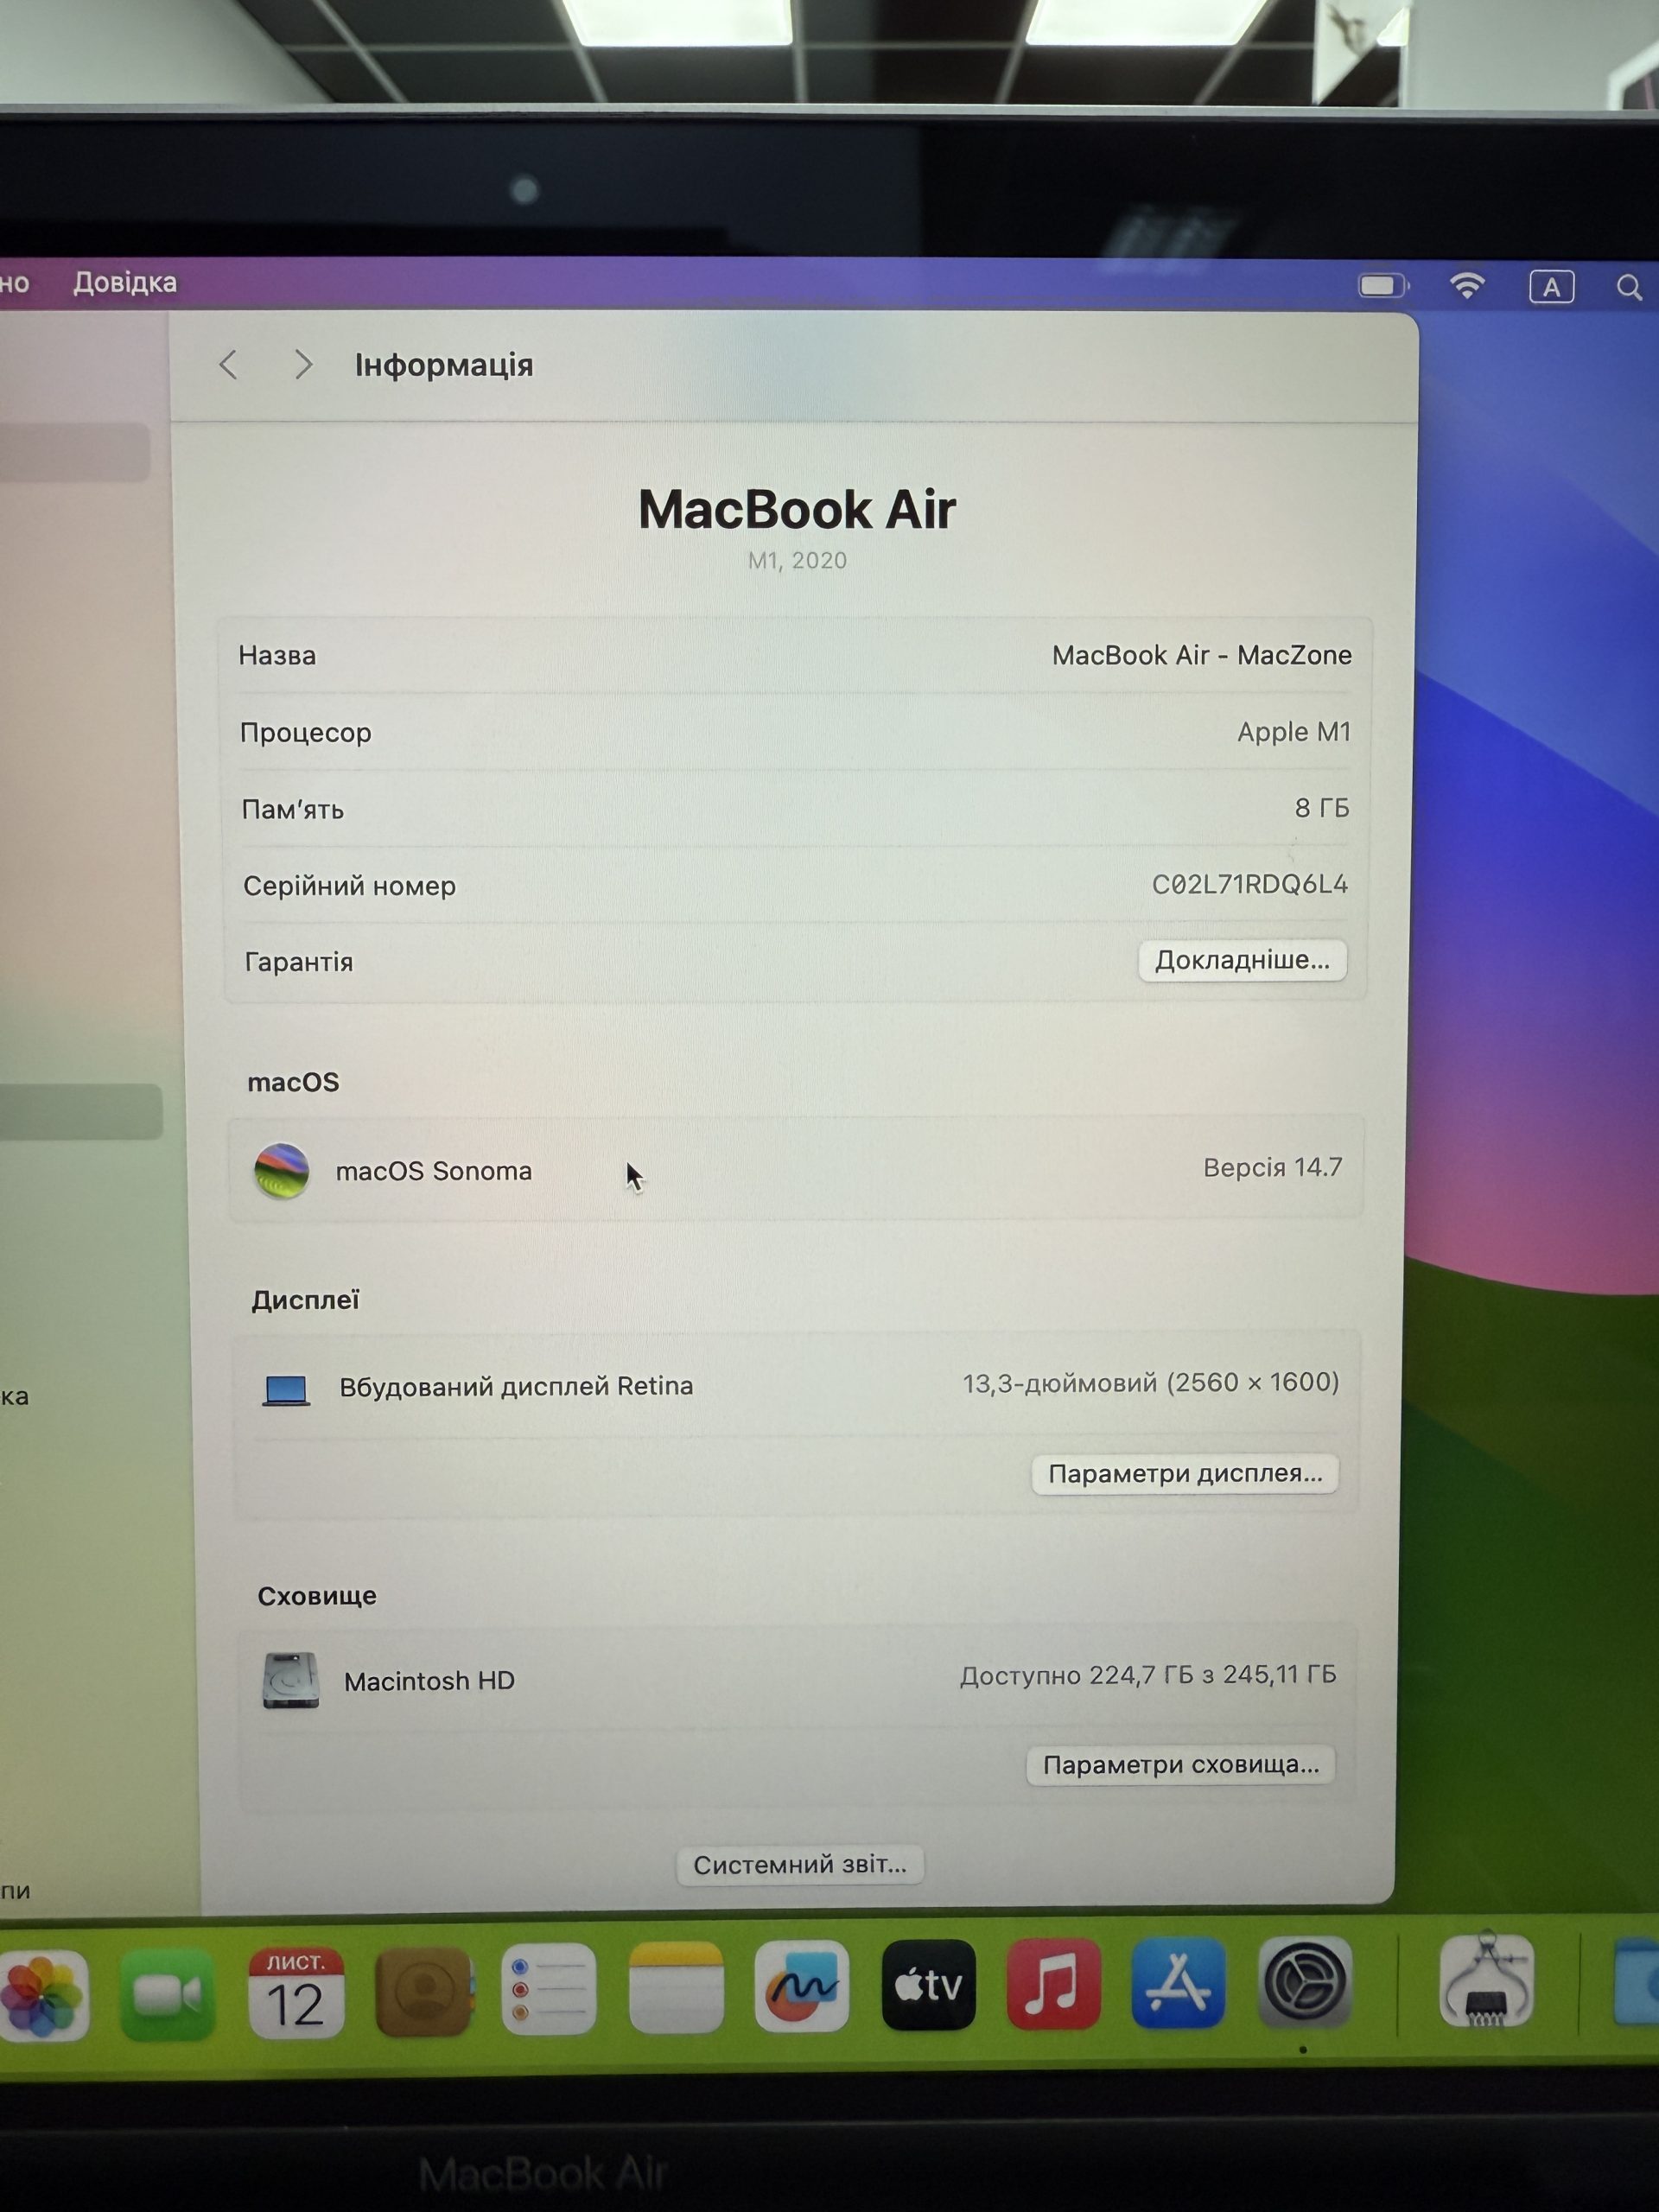Click the built-in Retina display icon
Screen dimensions: 1659x2212
[x=286, y=1390]
